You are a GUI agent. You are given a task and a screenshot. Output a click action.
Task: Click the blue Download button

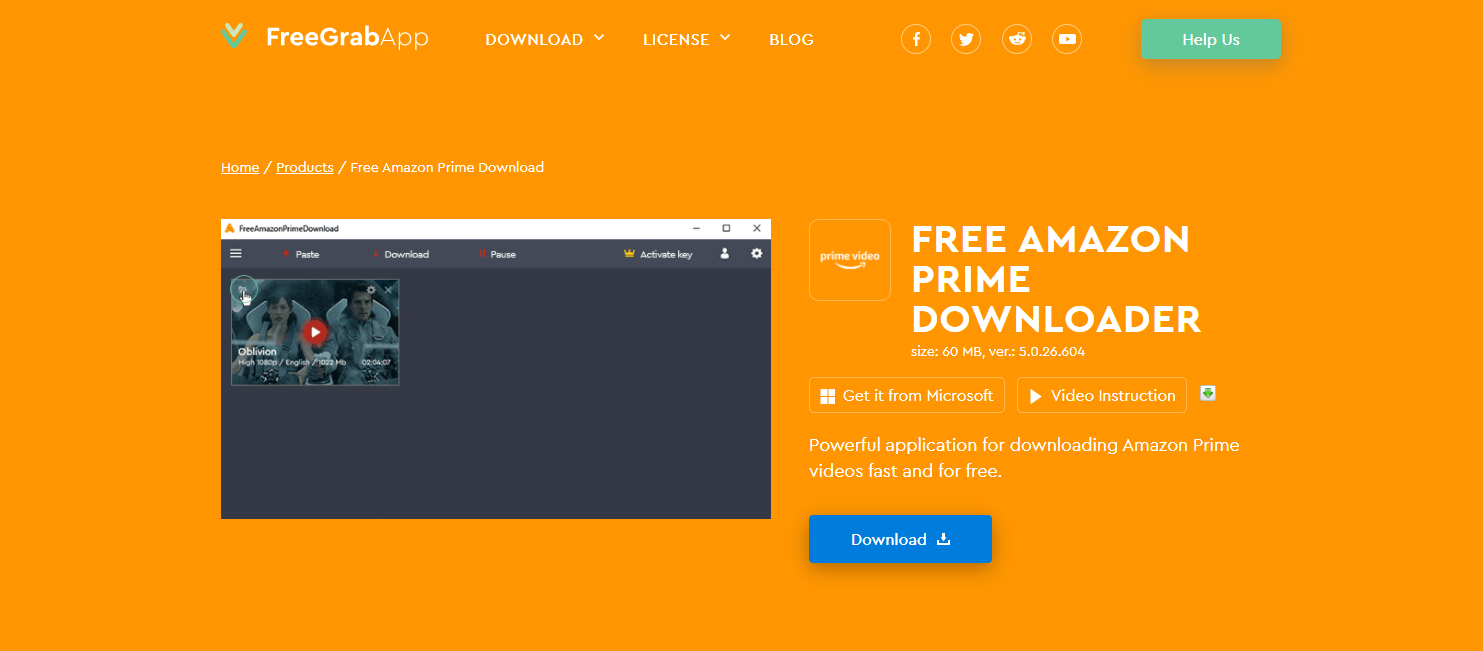click(900, 539)
